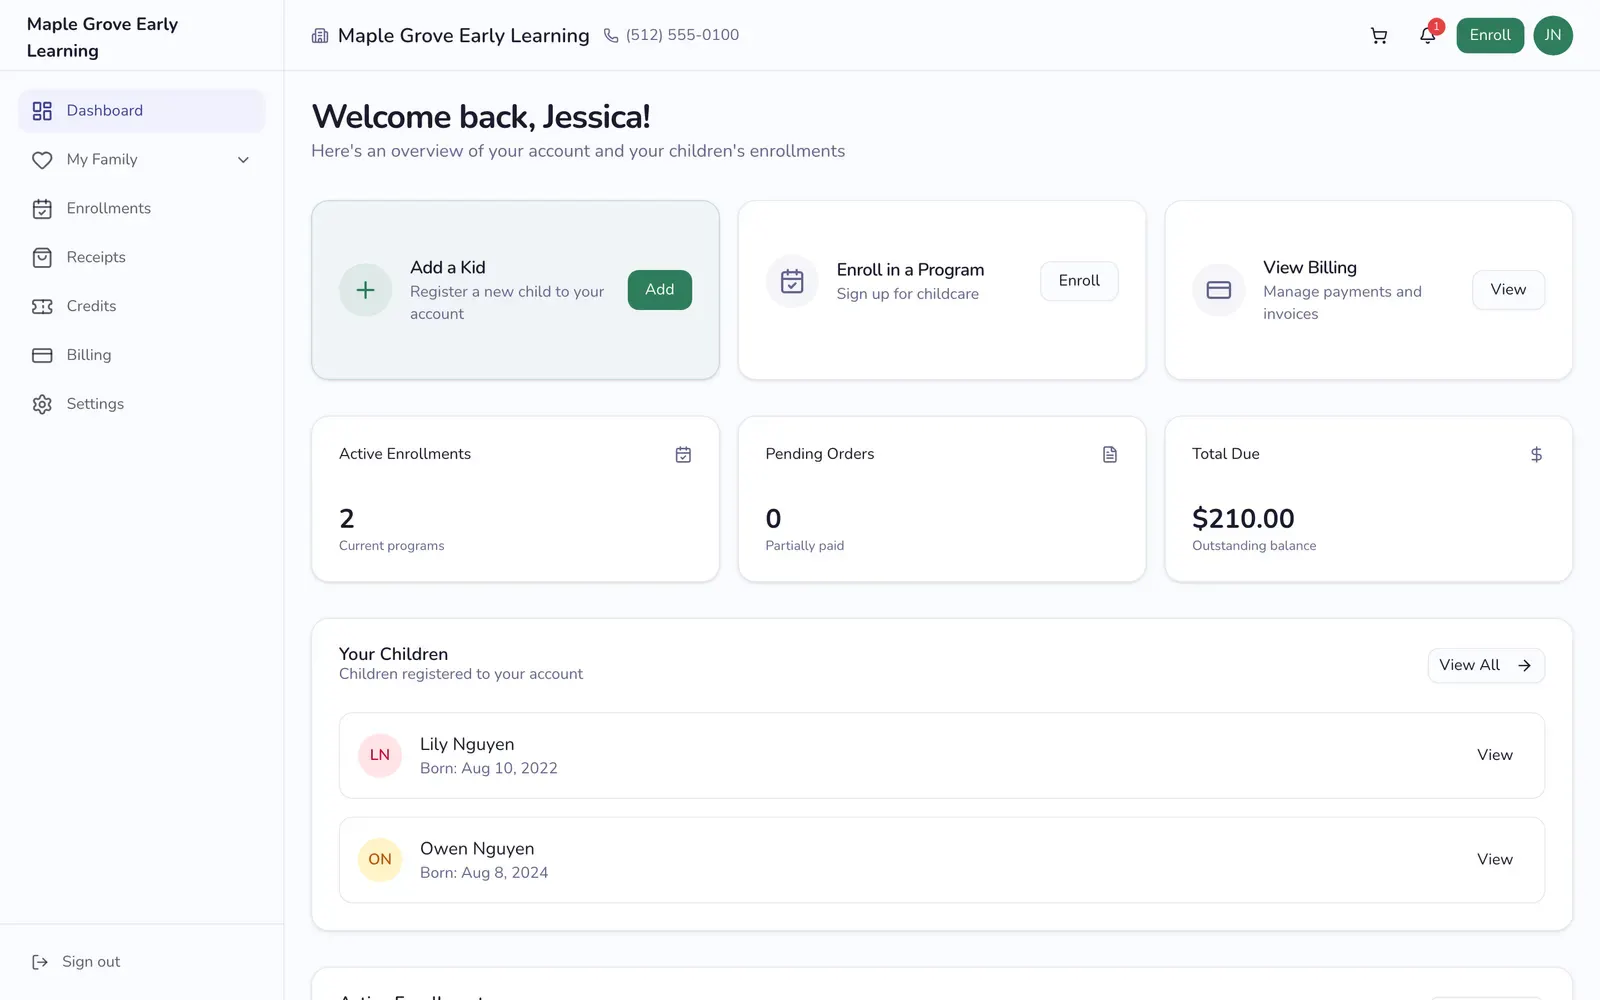Click the credit card icon in View Billing card

click(1219, 290)
